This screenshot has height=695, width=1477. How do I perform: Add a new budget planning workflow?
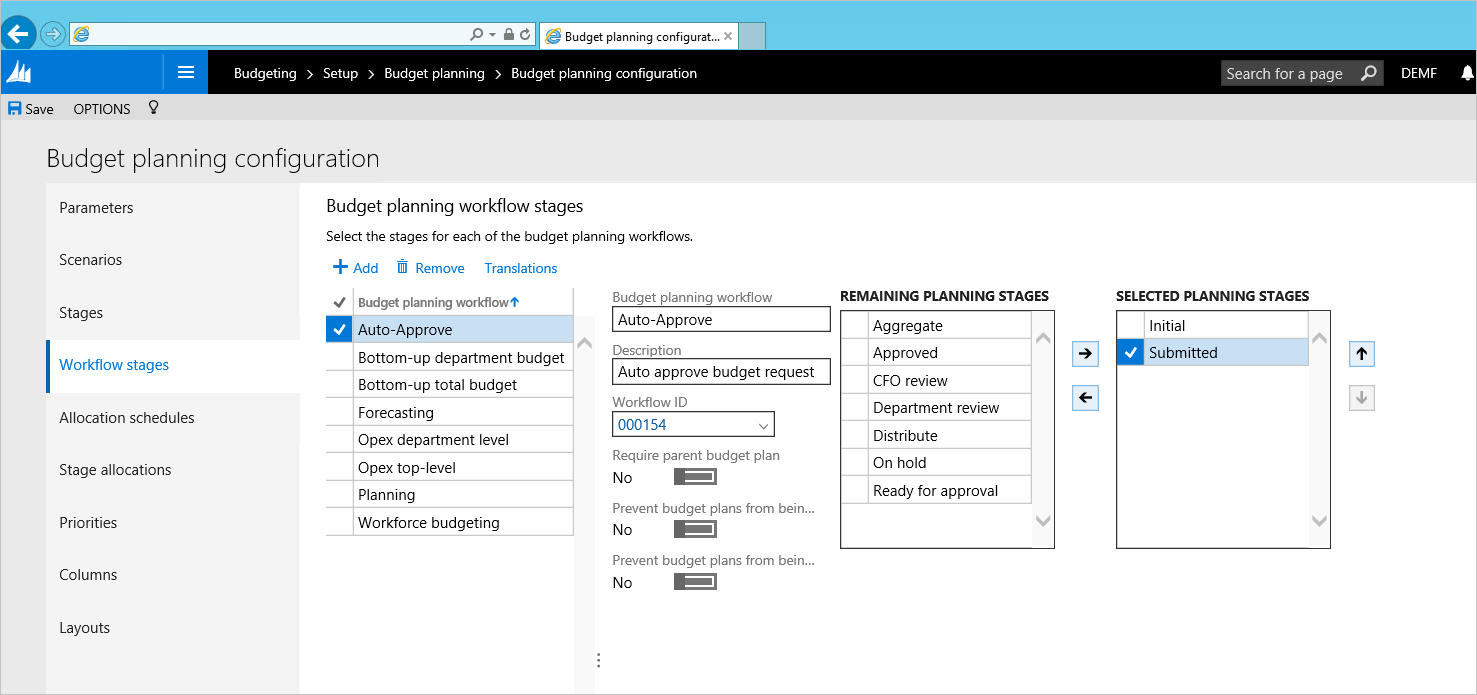coord(356,268)
